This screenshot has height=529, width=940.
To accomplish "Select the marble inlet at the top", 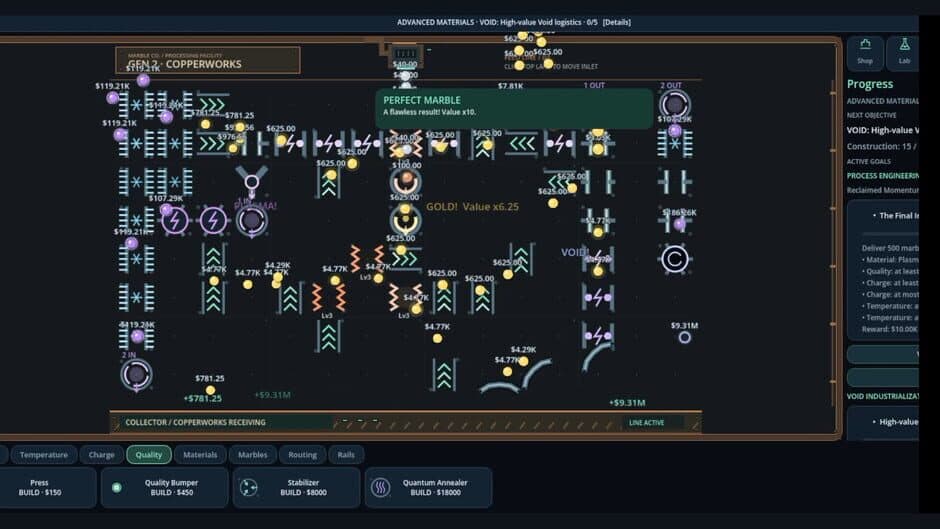I will pos(405,55).
